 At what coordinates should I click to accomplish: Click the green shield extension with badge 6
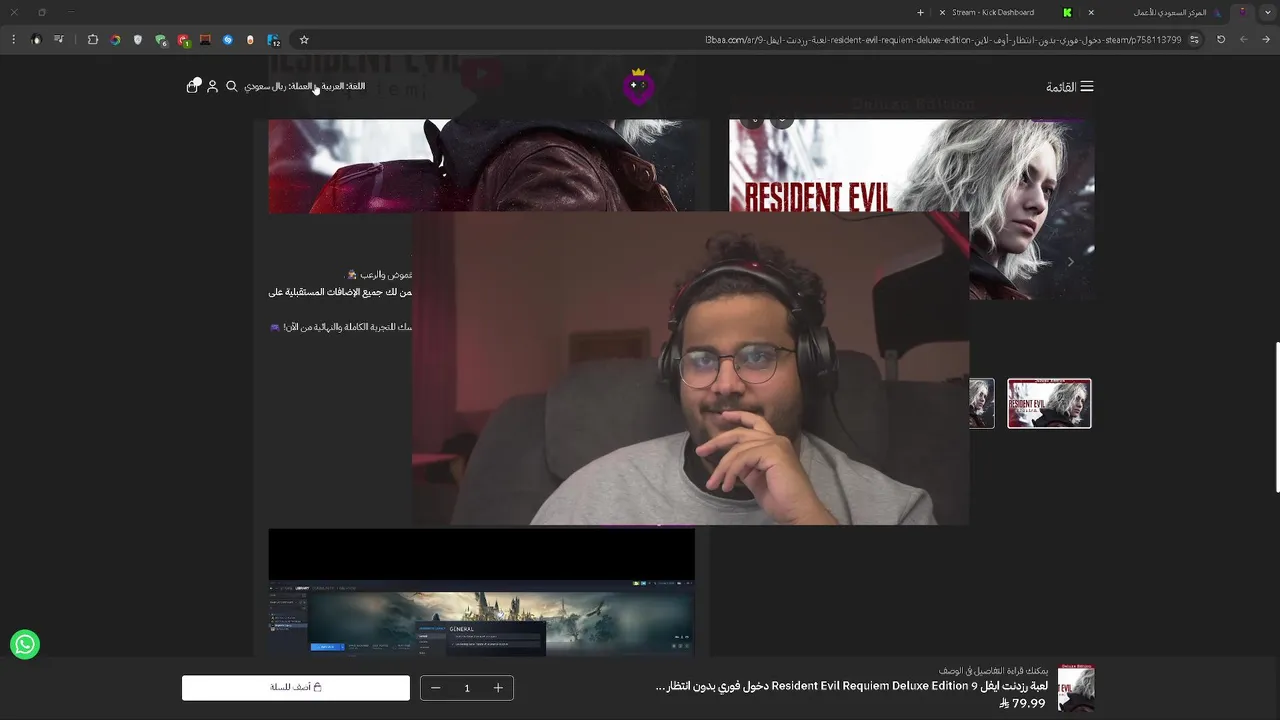tap(161, 41)
